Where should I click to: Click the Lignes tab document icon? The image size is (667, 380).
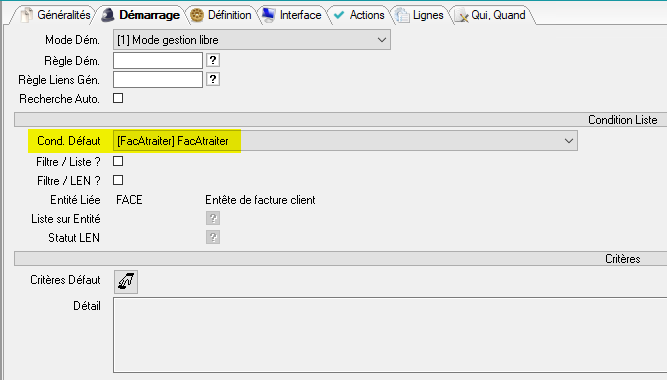click(x=402, y=15)
